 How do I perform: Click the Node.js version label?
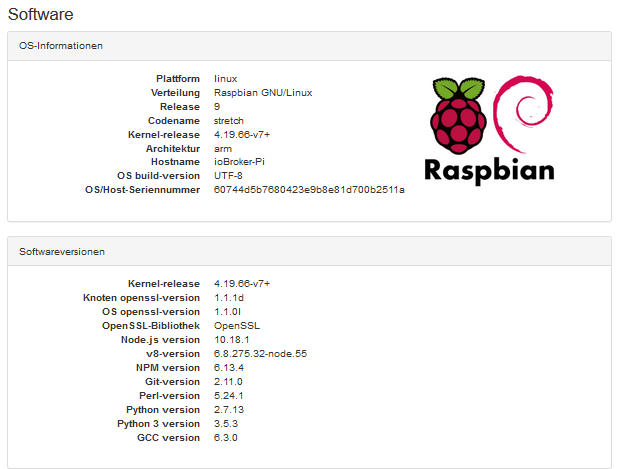tap(160, 340)
